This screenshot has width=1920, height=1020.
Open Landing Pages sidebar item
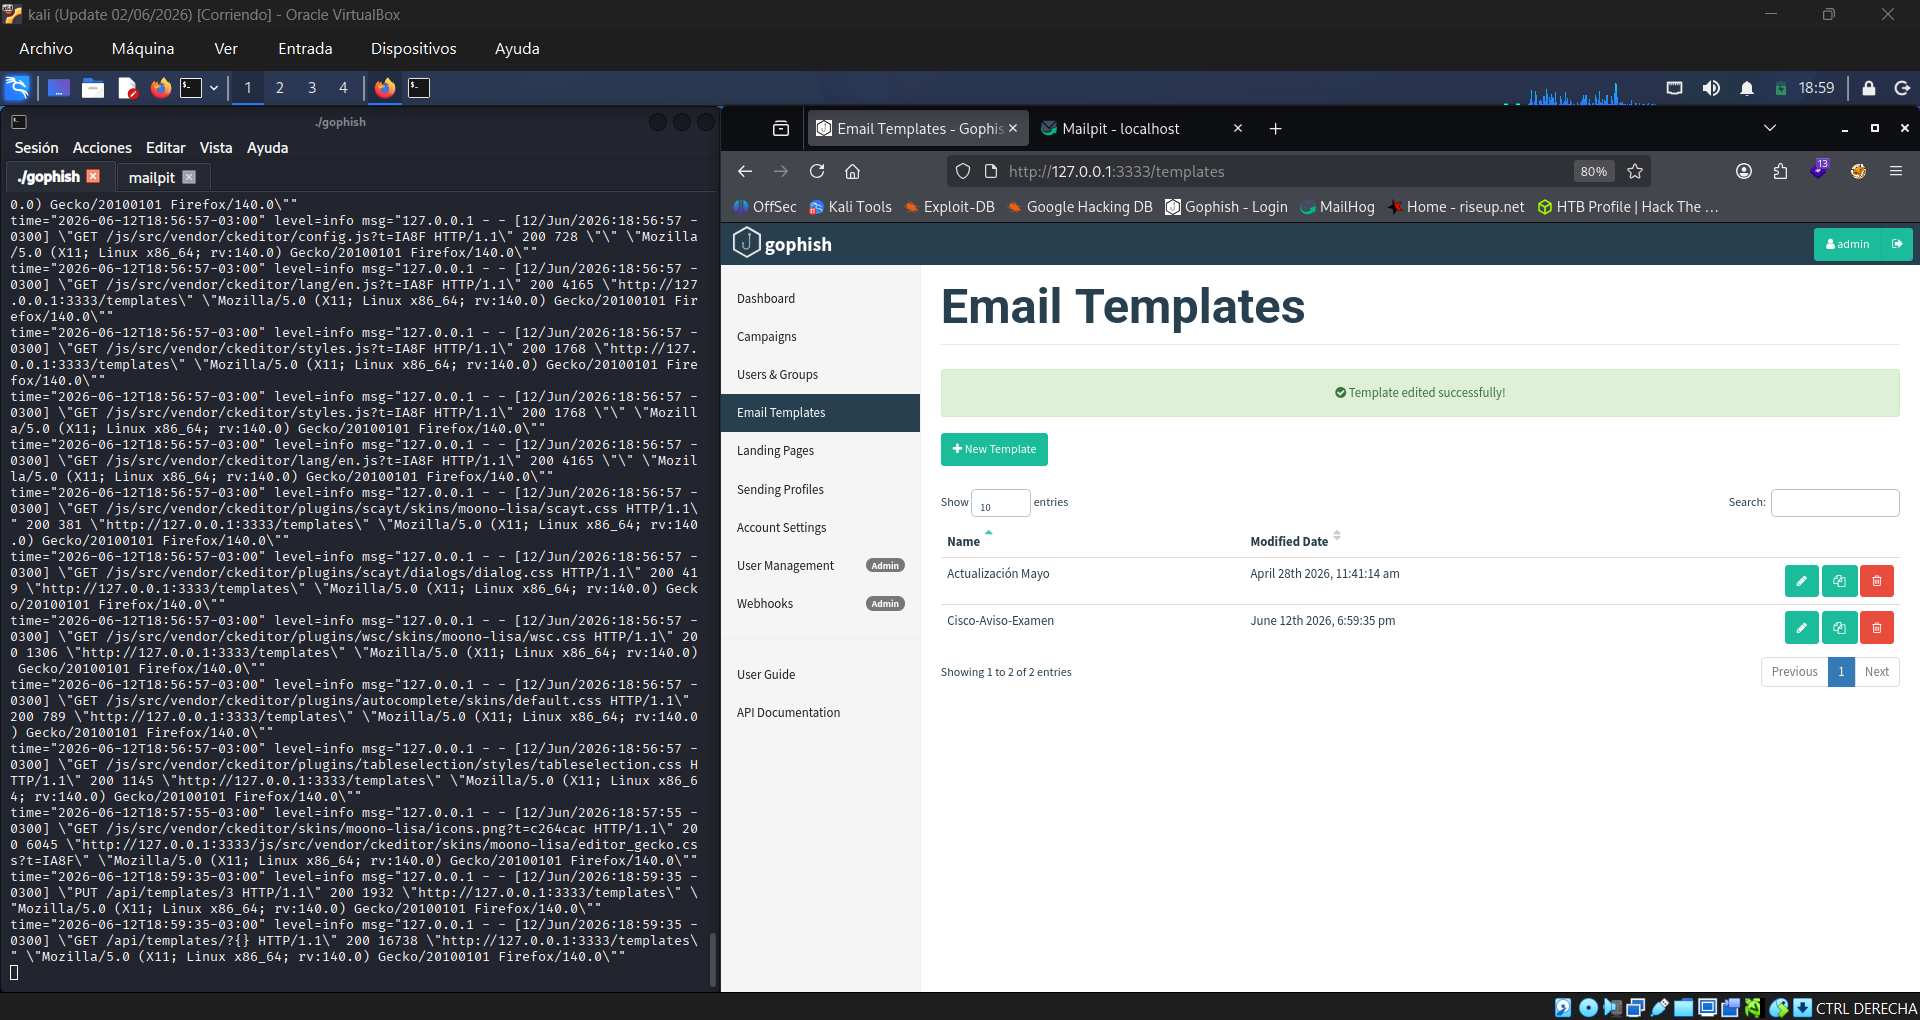pos(775,451)
